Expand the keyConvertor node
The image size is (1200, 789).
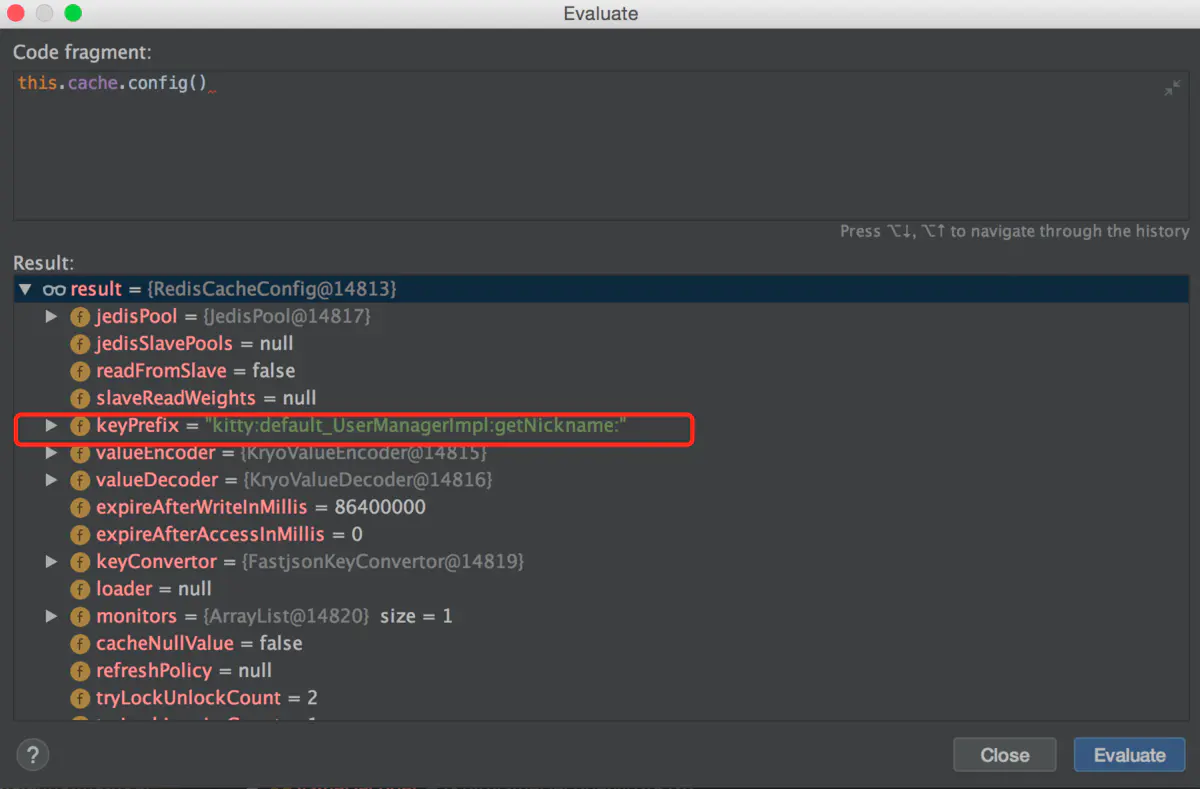click(x=52, y=562)
